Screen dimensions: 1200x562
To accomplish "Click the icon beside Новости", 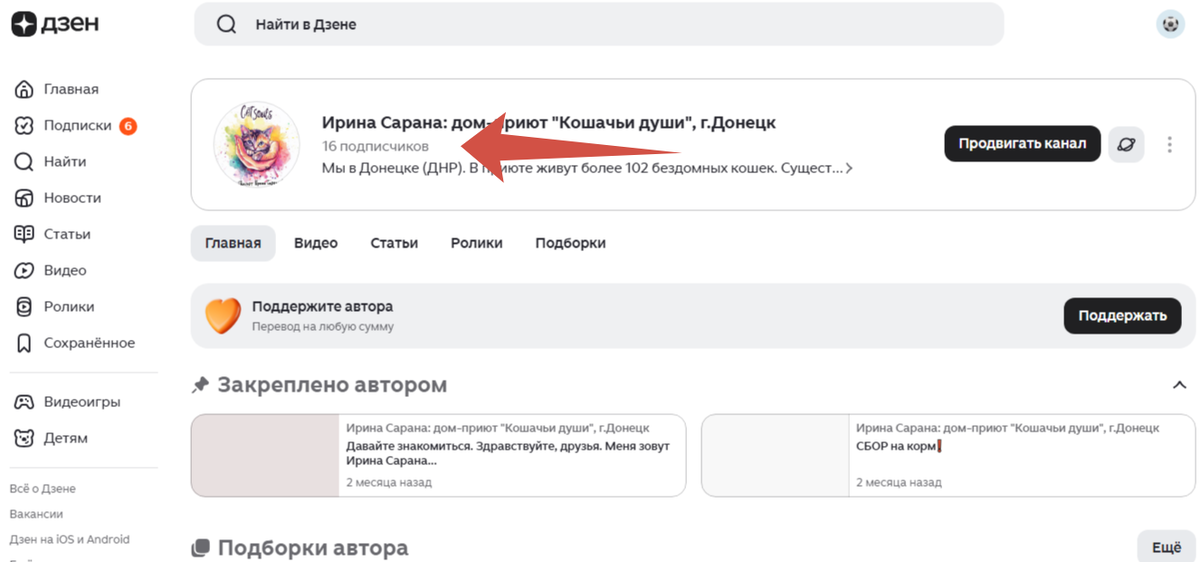I will [24, 198].
